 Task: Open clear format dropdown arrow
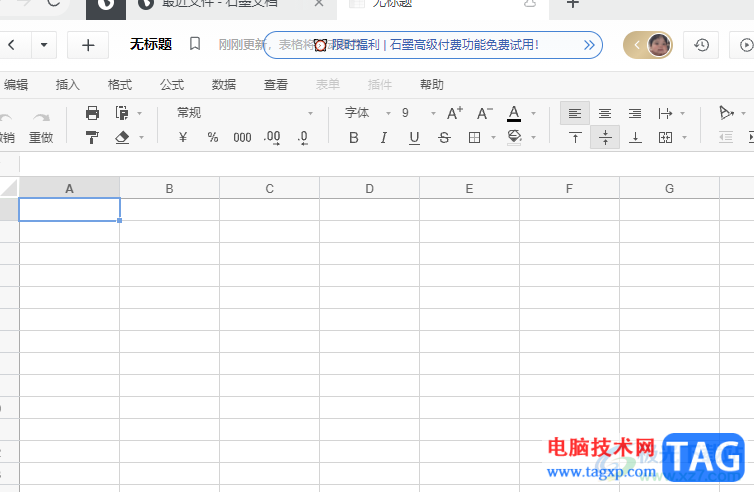click(x=141, y=138)
